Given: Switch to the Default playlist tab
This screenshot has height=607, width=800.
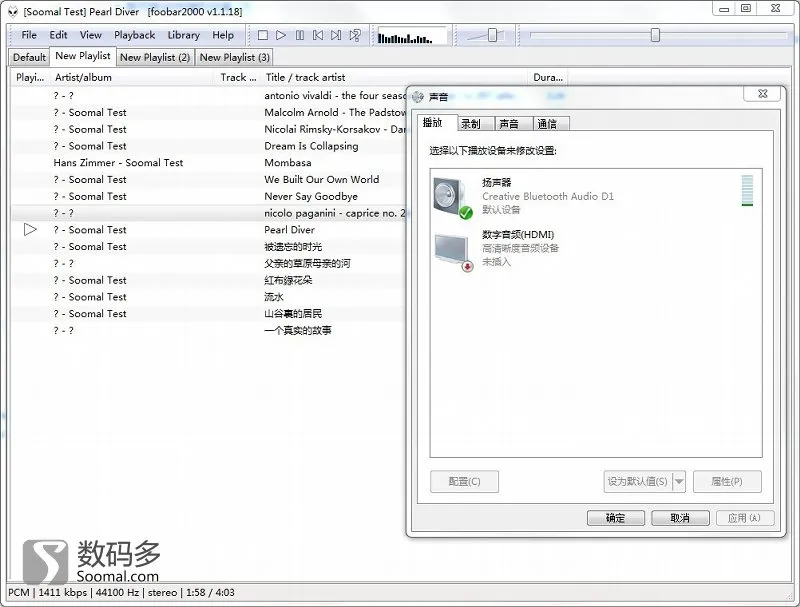Looking at the screenshot, I should (29, 57).
